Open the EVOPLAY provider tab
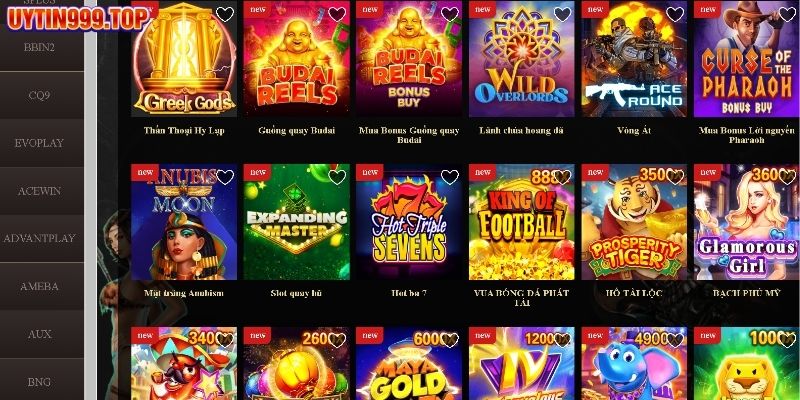Screen dimensions: 800x400 (x=40, y=143)
